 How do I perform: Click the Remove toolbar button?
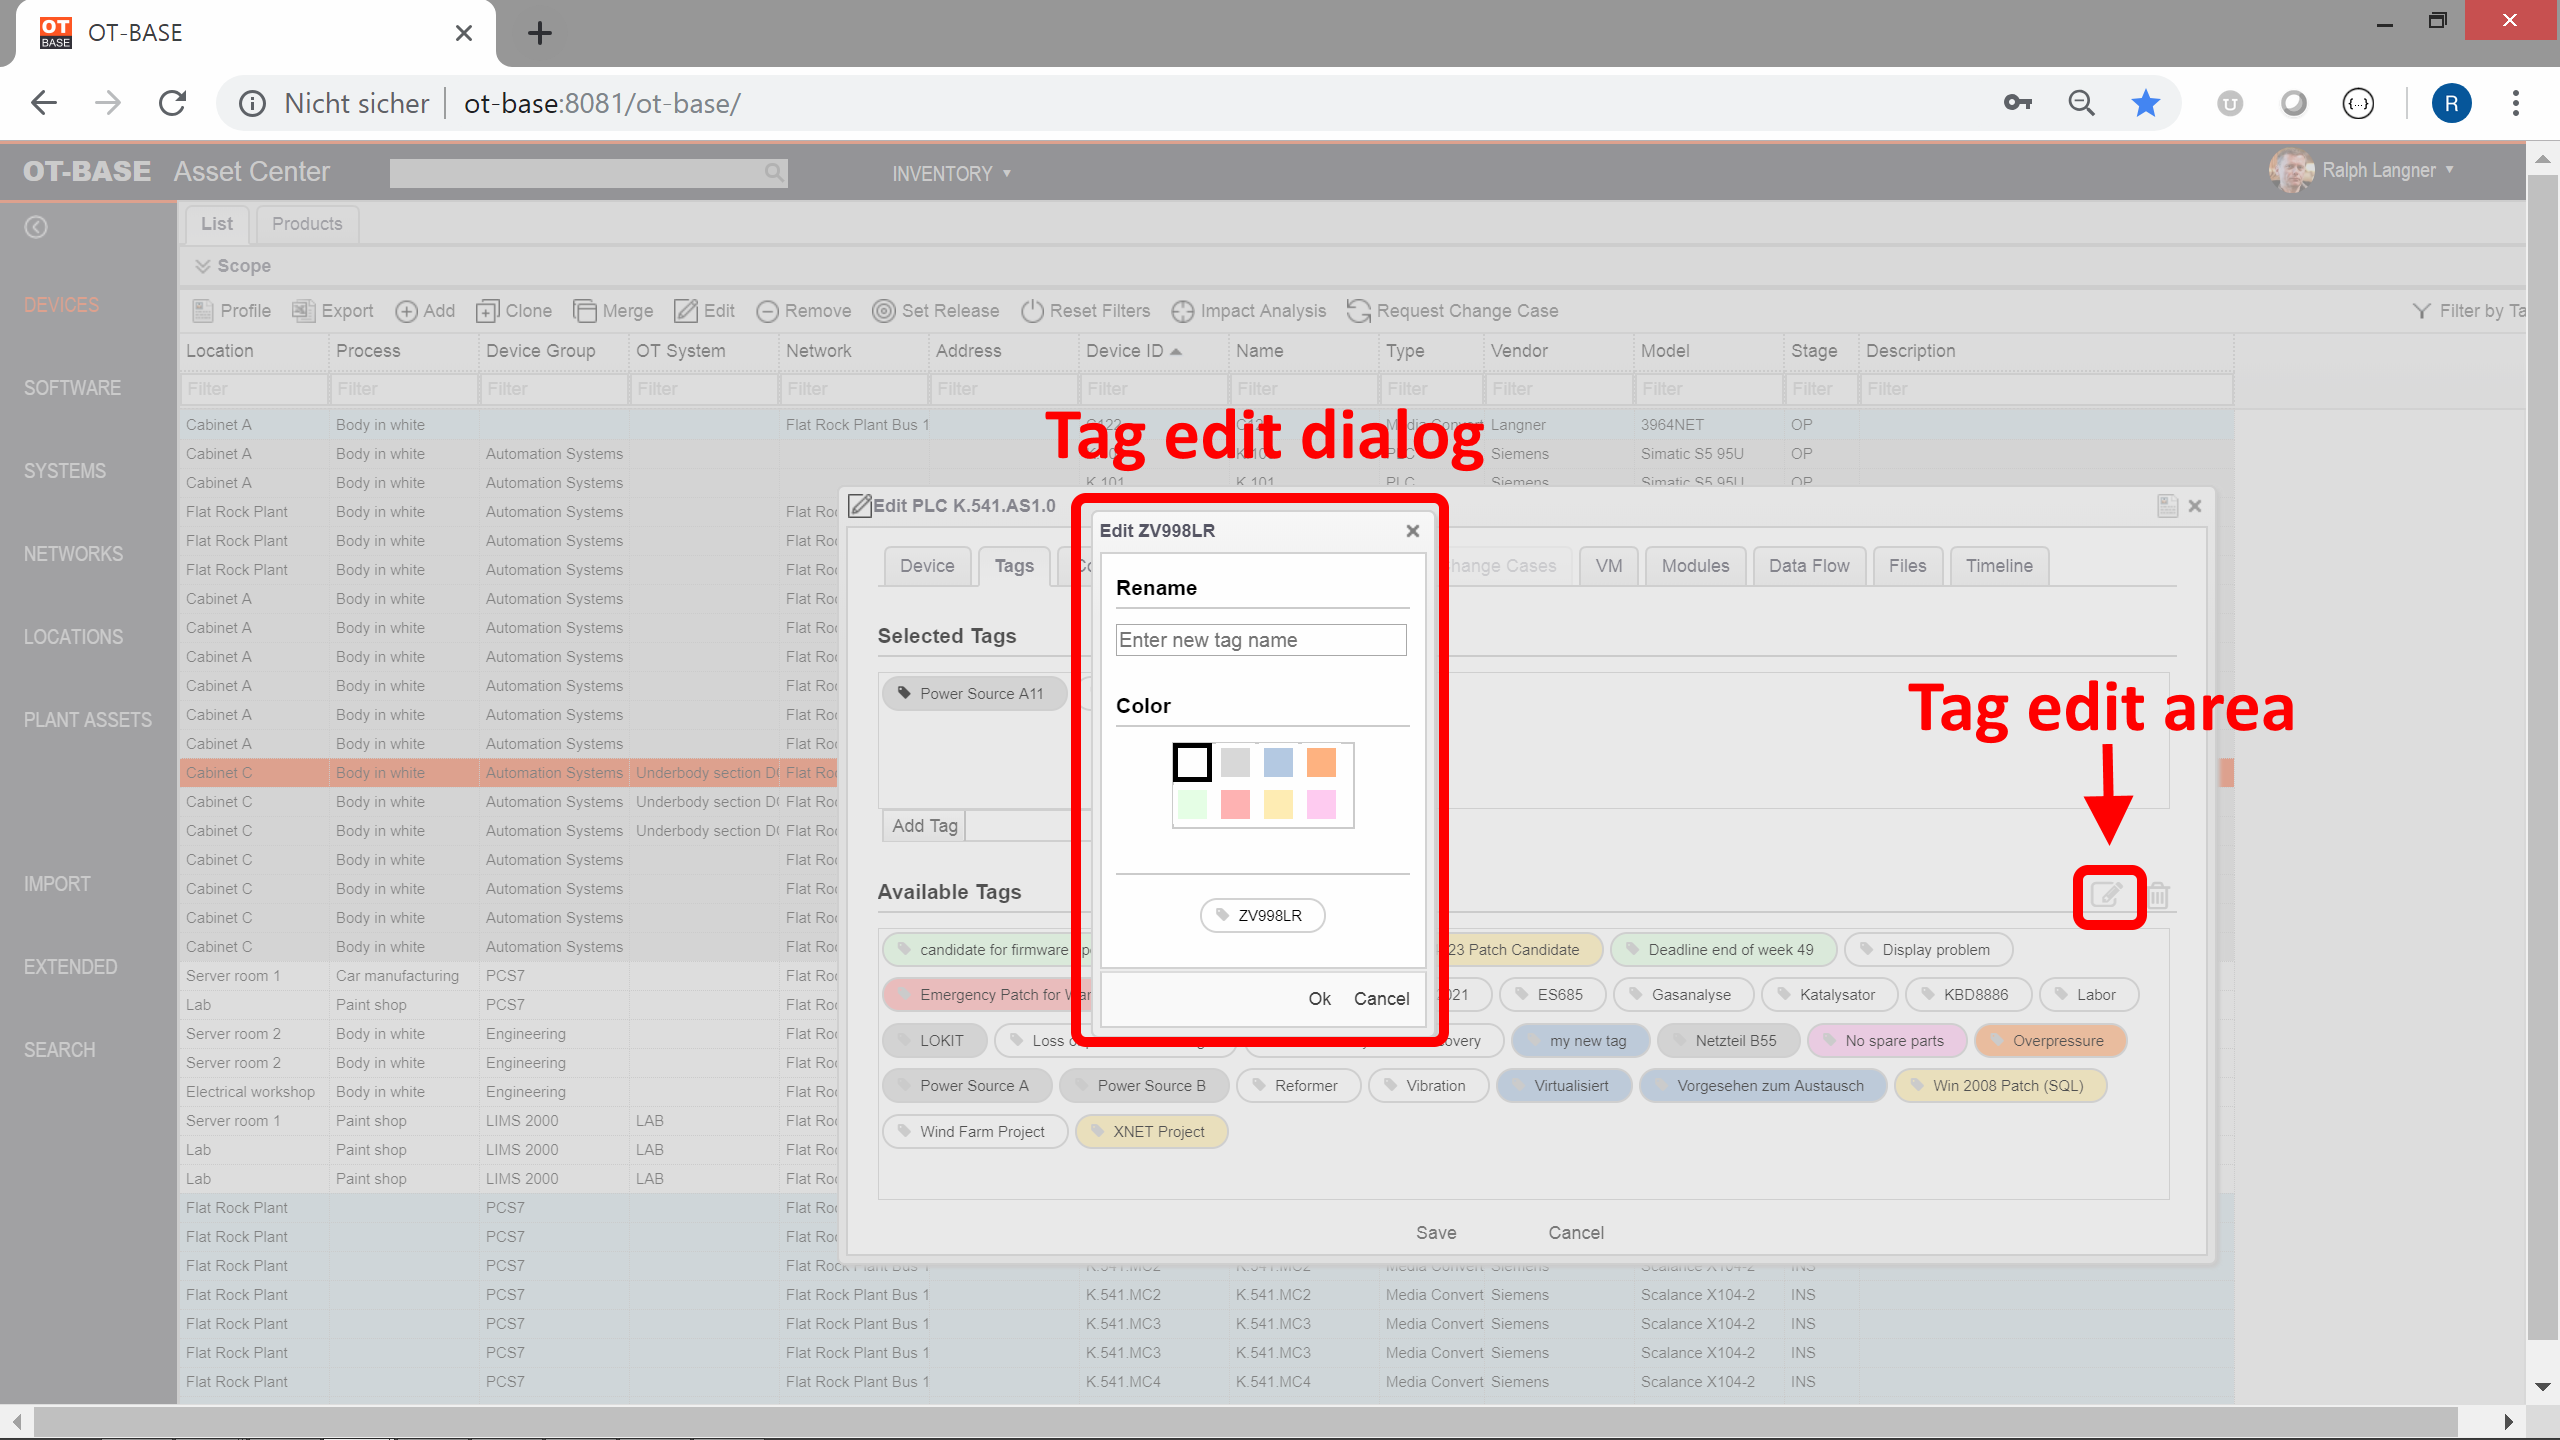(x=804, y=311)
